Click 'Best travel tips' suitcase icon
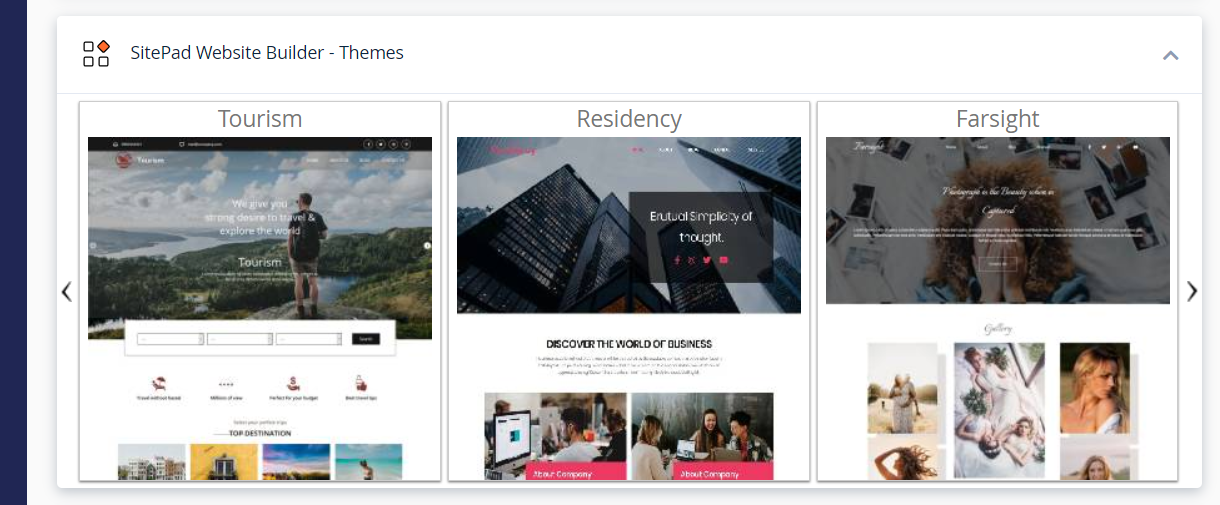 tap(360, 383)
